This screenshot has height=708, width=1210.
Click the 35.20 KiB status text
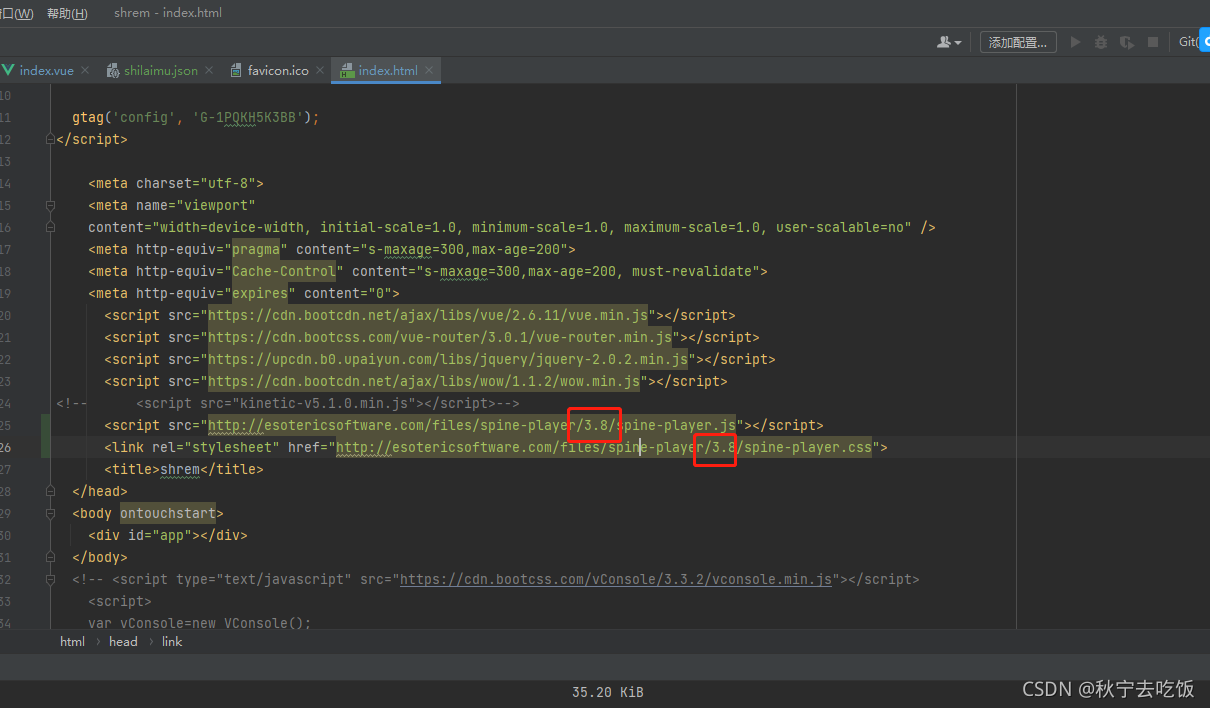pyautogui.click(x=607, y=692)
